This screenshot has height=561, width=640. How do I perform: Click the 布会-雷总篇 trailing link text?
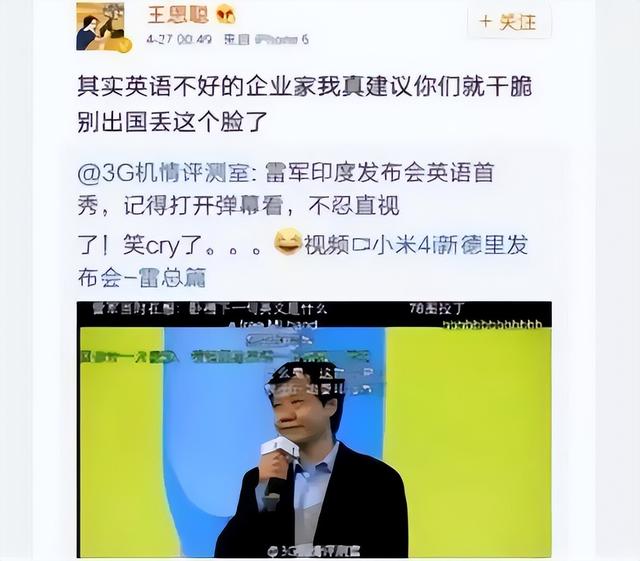point(142,278)
